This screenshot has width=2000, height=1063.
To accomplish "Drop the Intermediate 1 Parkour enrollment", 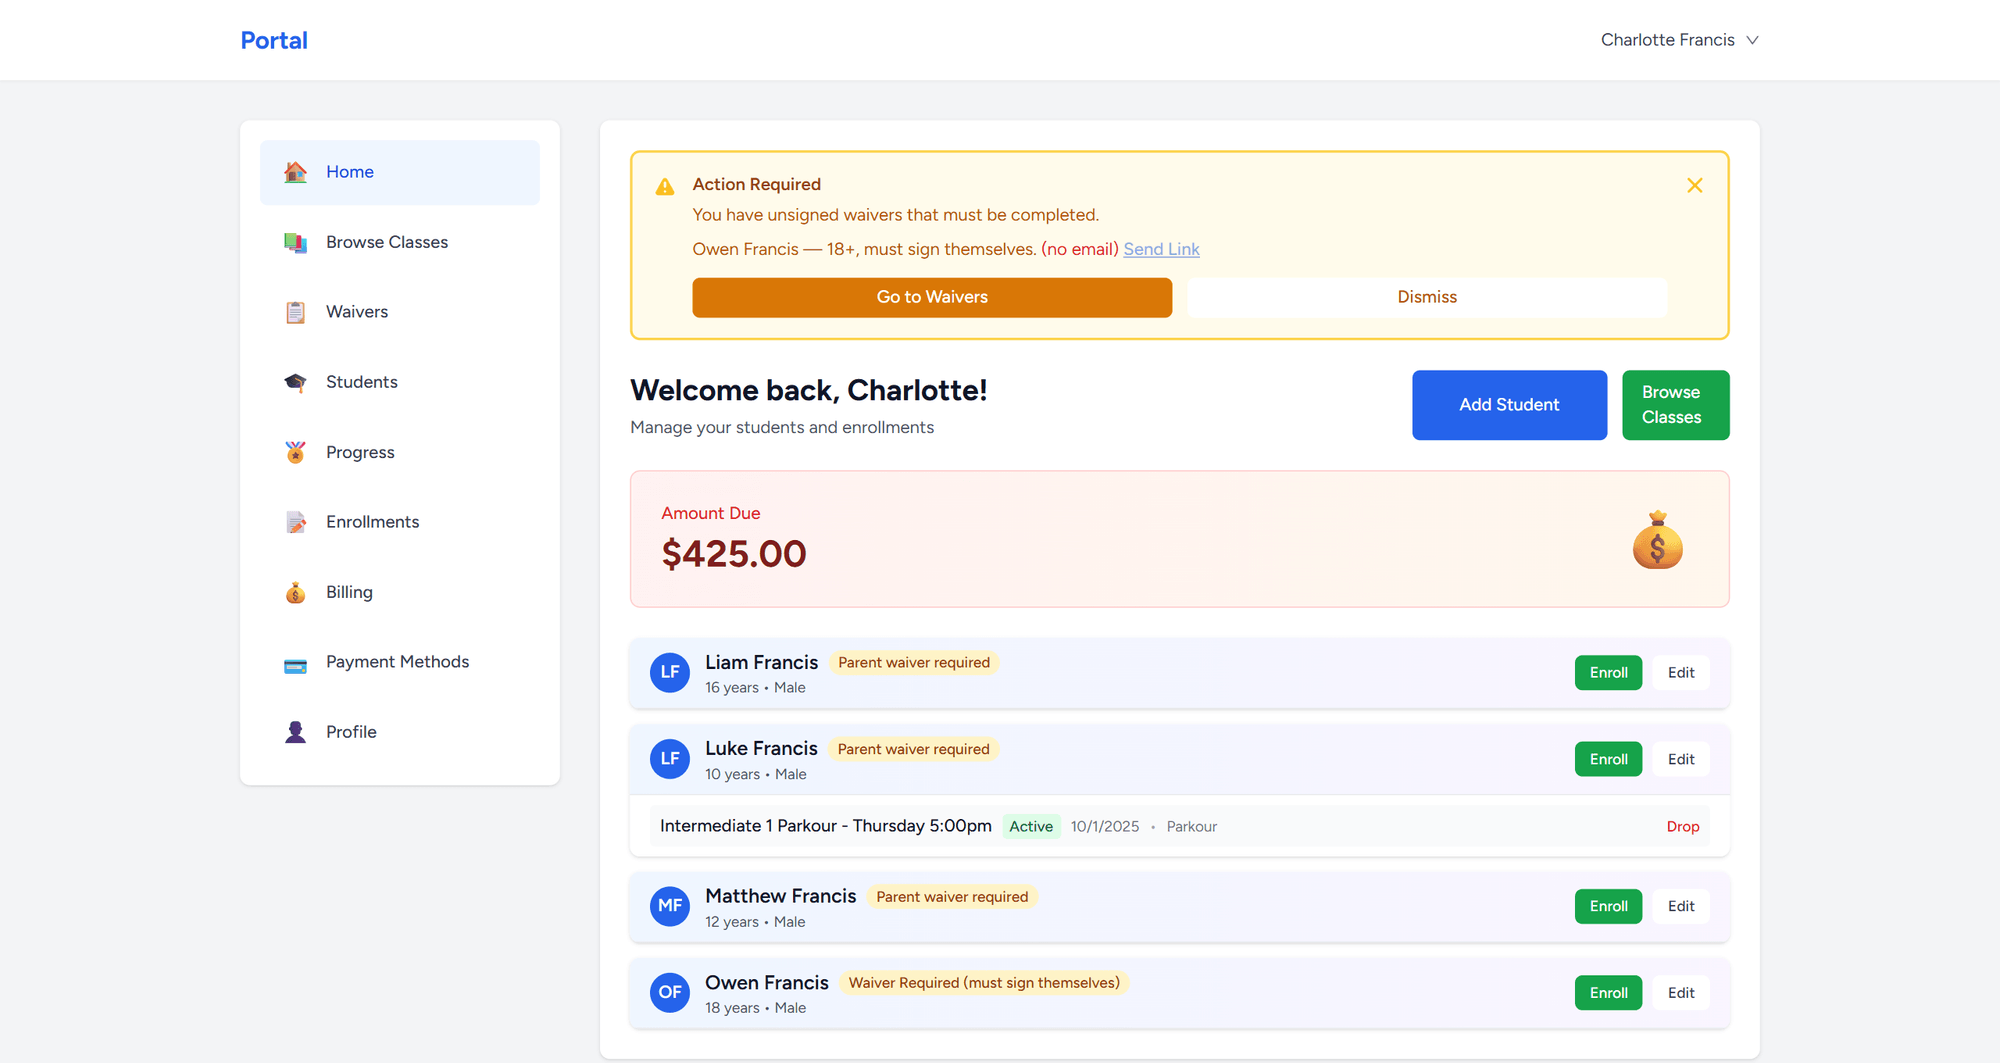I will coord(1683,827).
